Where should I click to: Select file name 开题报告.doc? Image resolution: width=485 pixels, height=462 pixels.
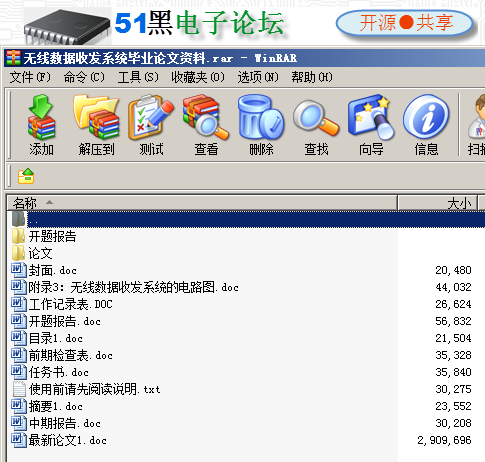(64, 321)
